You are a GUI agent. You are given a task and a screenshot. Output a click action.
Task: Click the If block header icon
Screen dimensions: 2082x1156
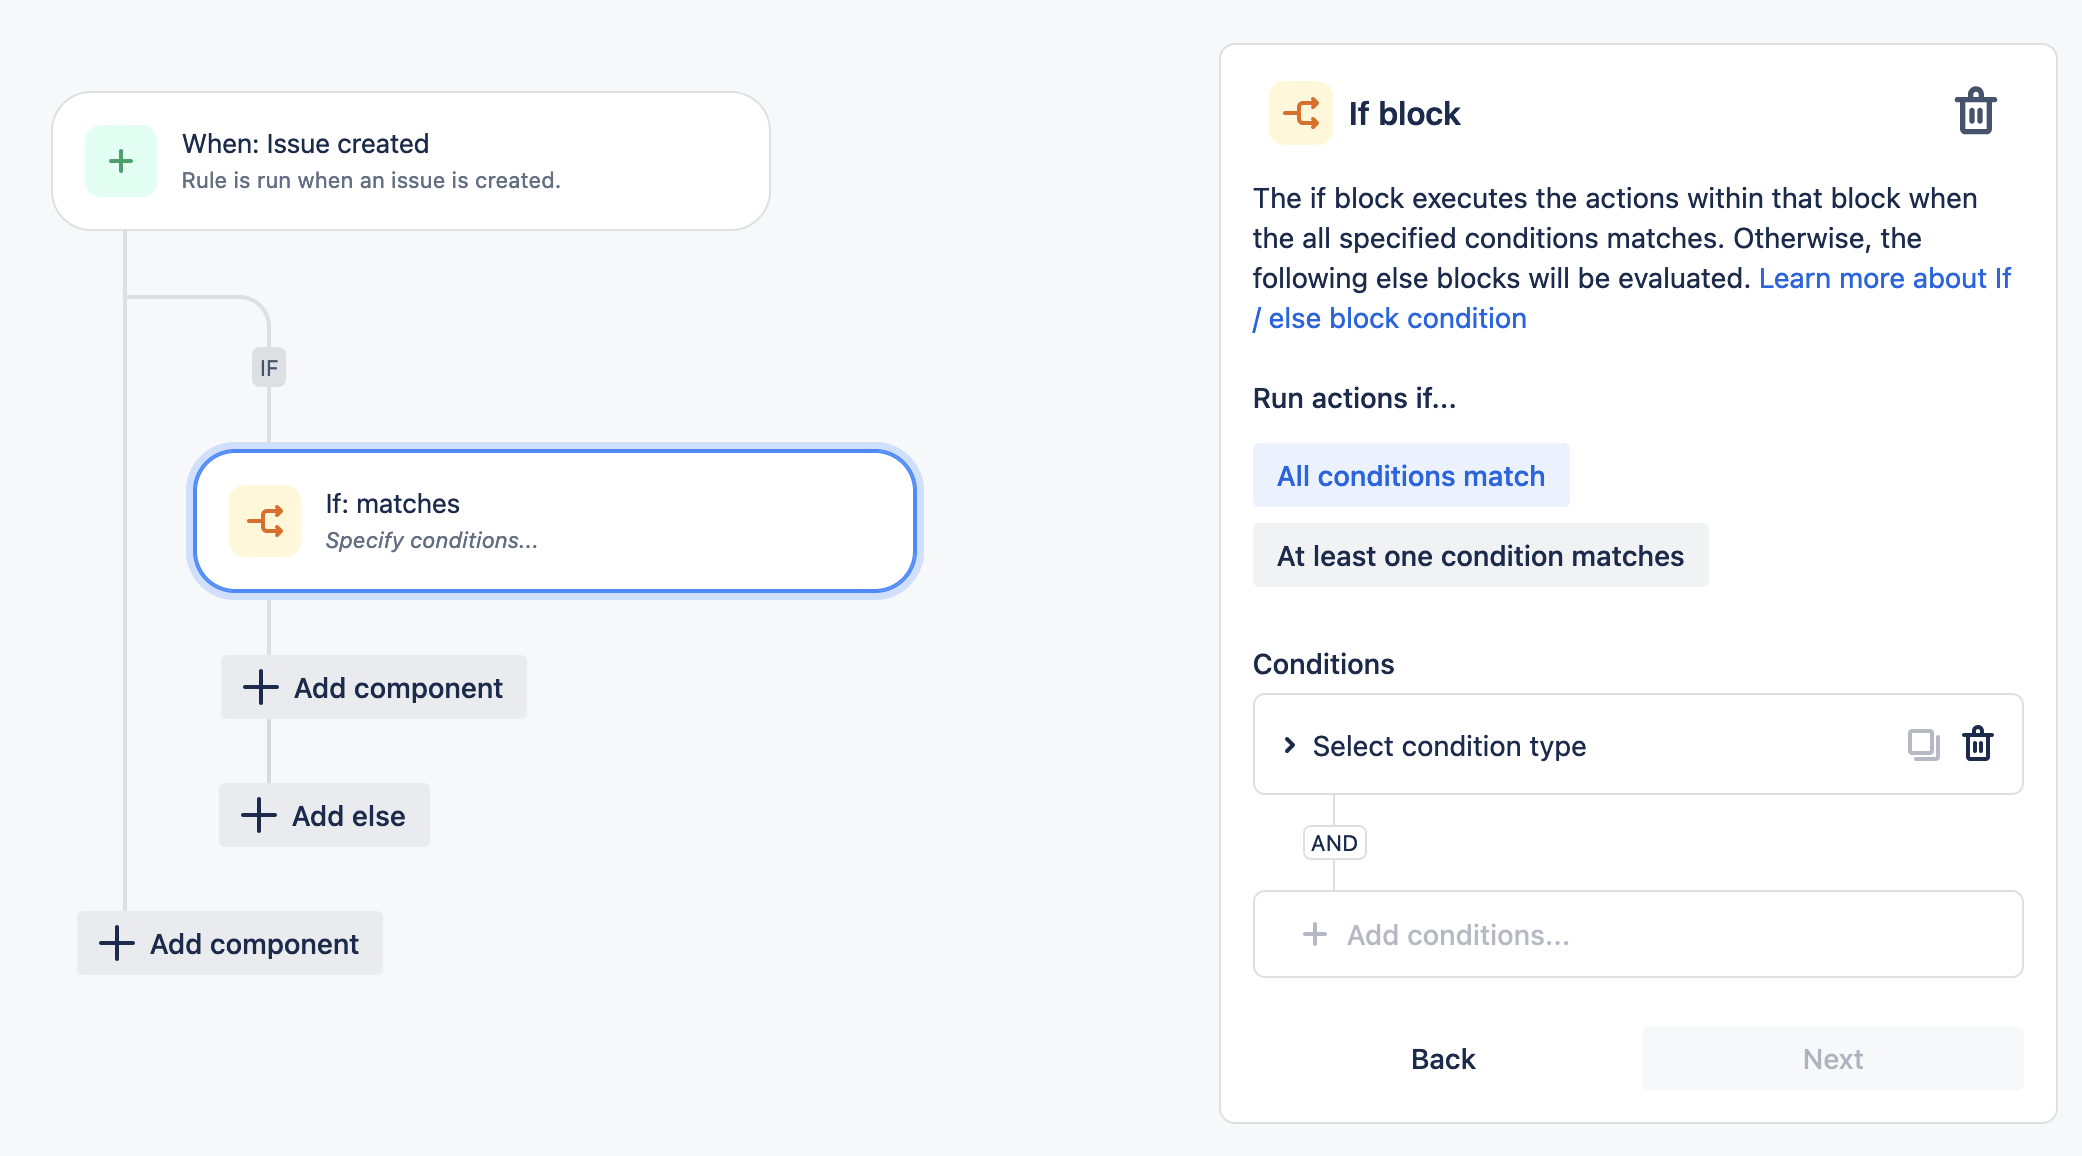click(1300, 113)
